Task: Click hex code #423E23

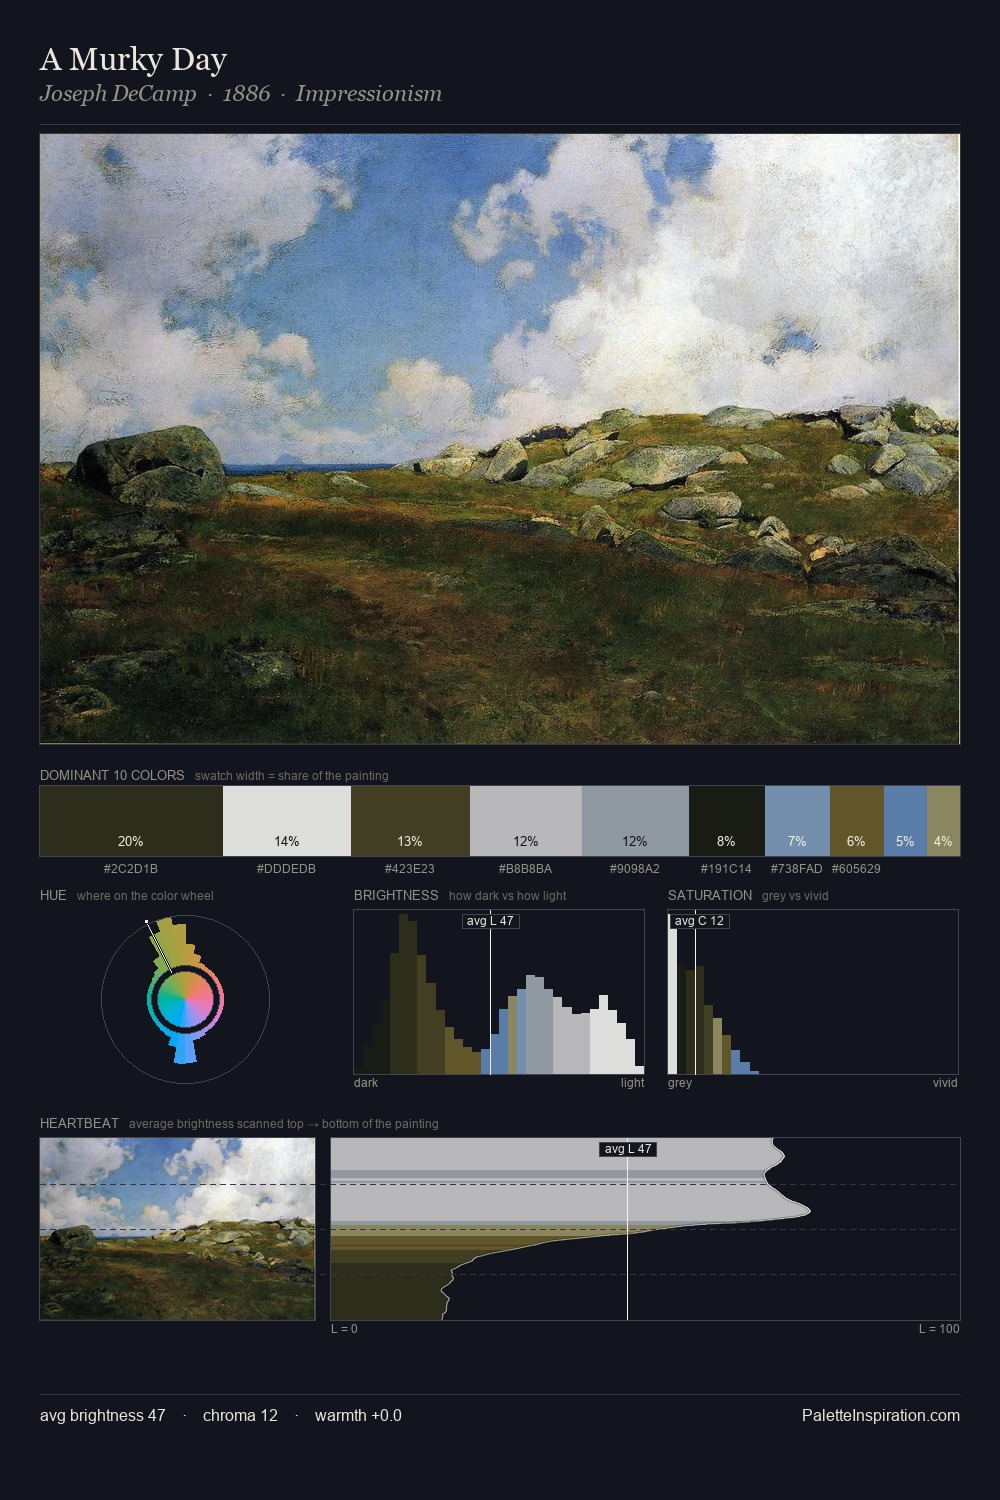Action: (x=410, y=869)
